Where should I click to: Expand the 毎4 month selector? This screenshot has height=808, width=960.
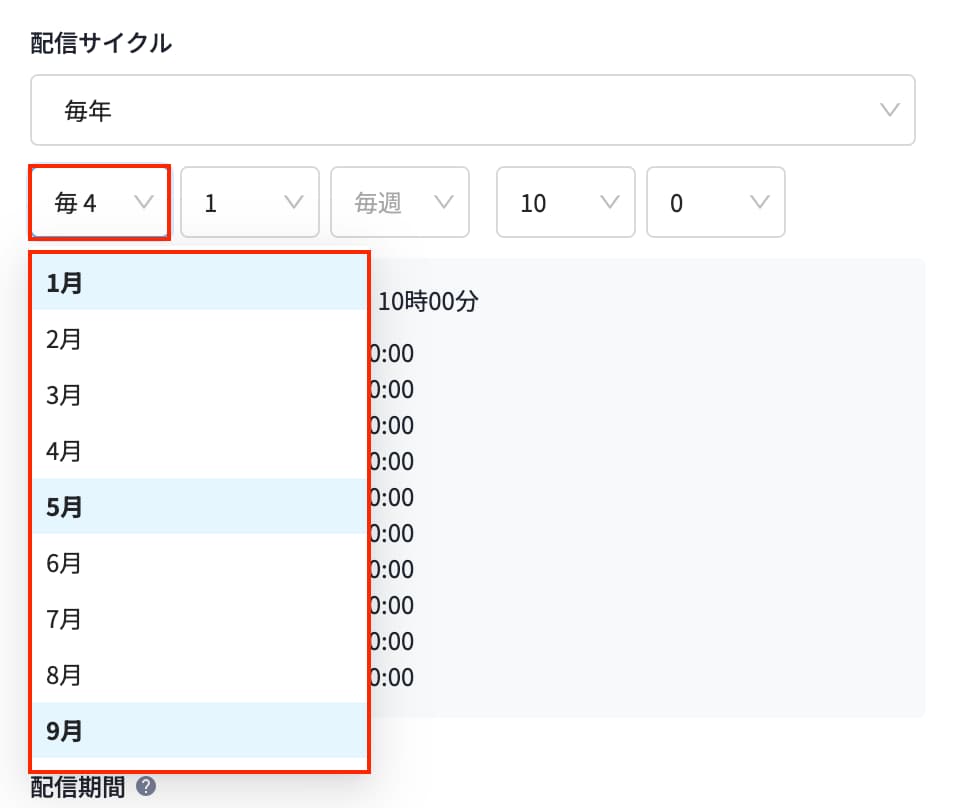coord(99,203)
